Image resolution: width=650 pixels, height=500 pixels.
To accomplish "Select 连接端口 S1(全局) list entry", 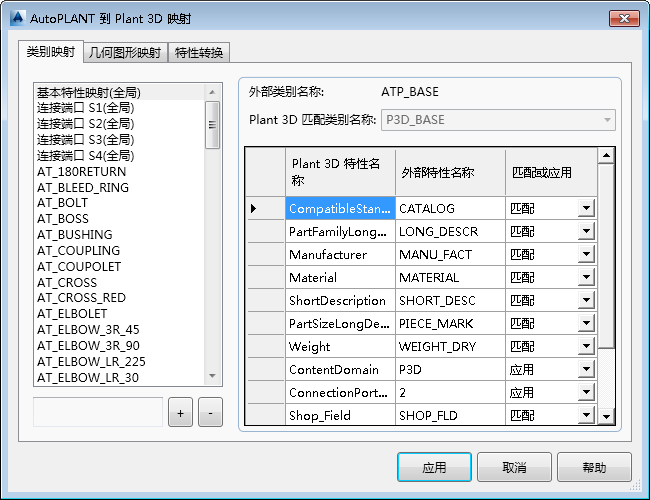I will point(120,108).
